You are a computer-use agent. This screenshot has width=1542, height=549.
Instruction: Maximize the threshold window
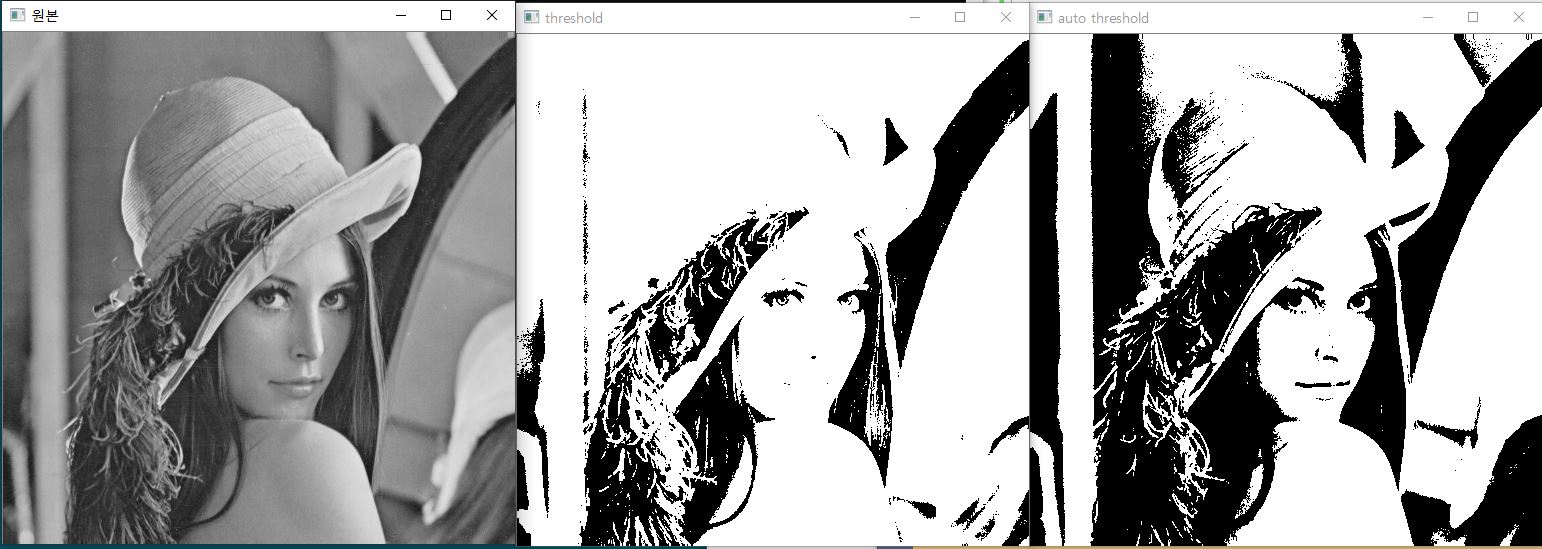(960, 17)
